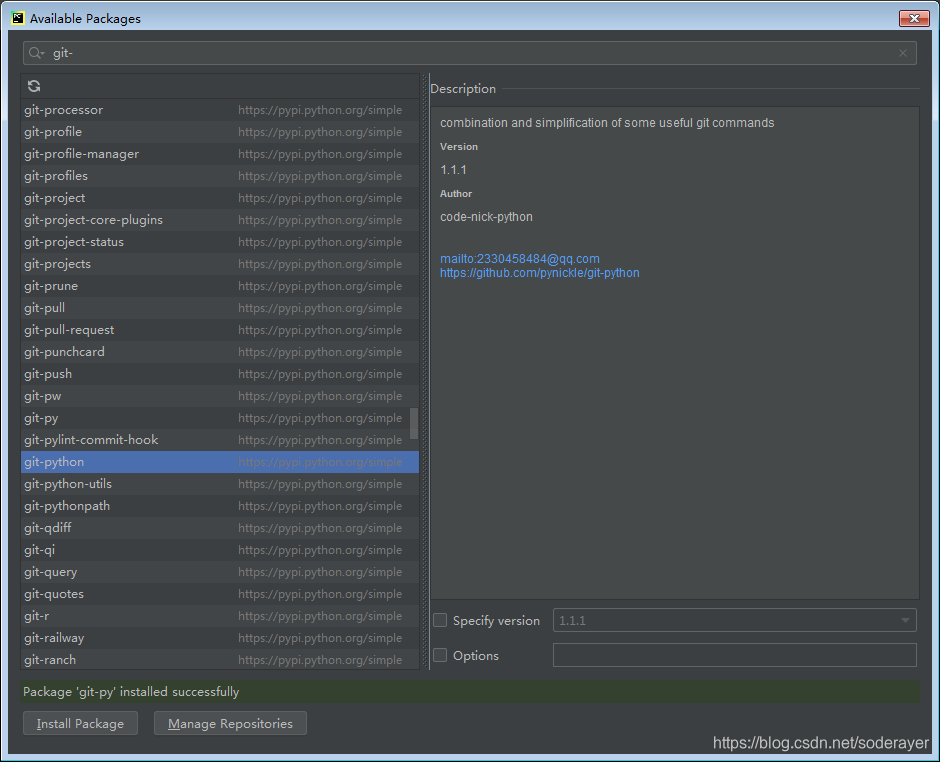Image resolution: width=940 pixels, height=762 pixels.
Task: Clear the git- search with the x icon
Action: point(902,52)
